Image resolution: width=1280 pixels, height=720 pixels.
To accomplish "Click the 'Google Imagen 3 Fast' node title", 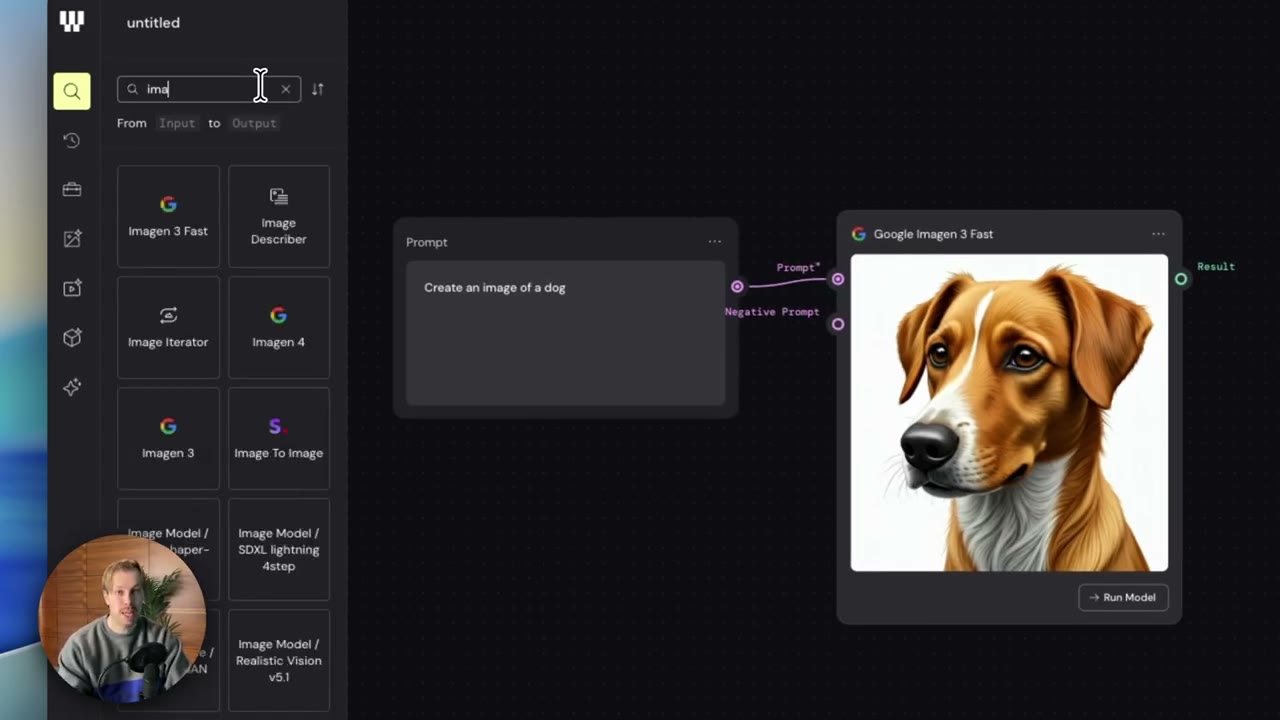I will click(x=933, y=234).
